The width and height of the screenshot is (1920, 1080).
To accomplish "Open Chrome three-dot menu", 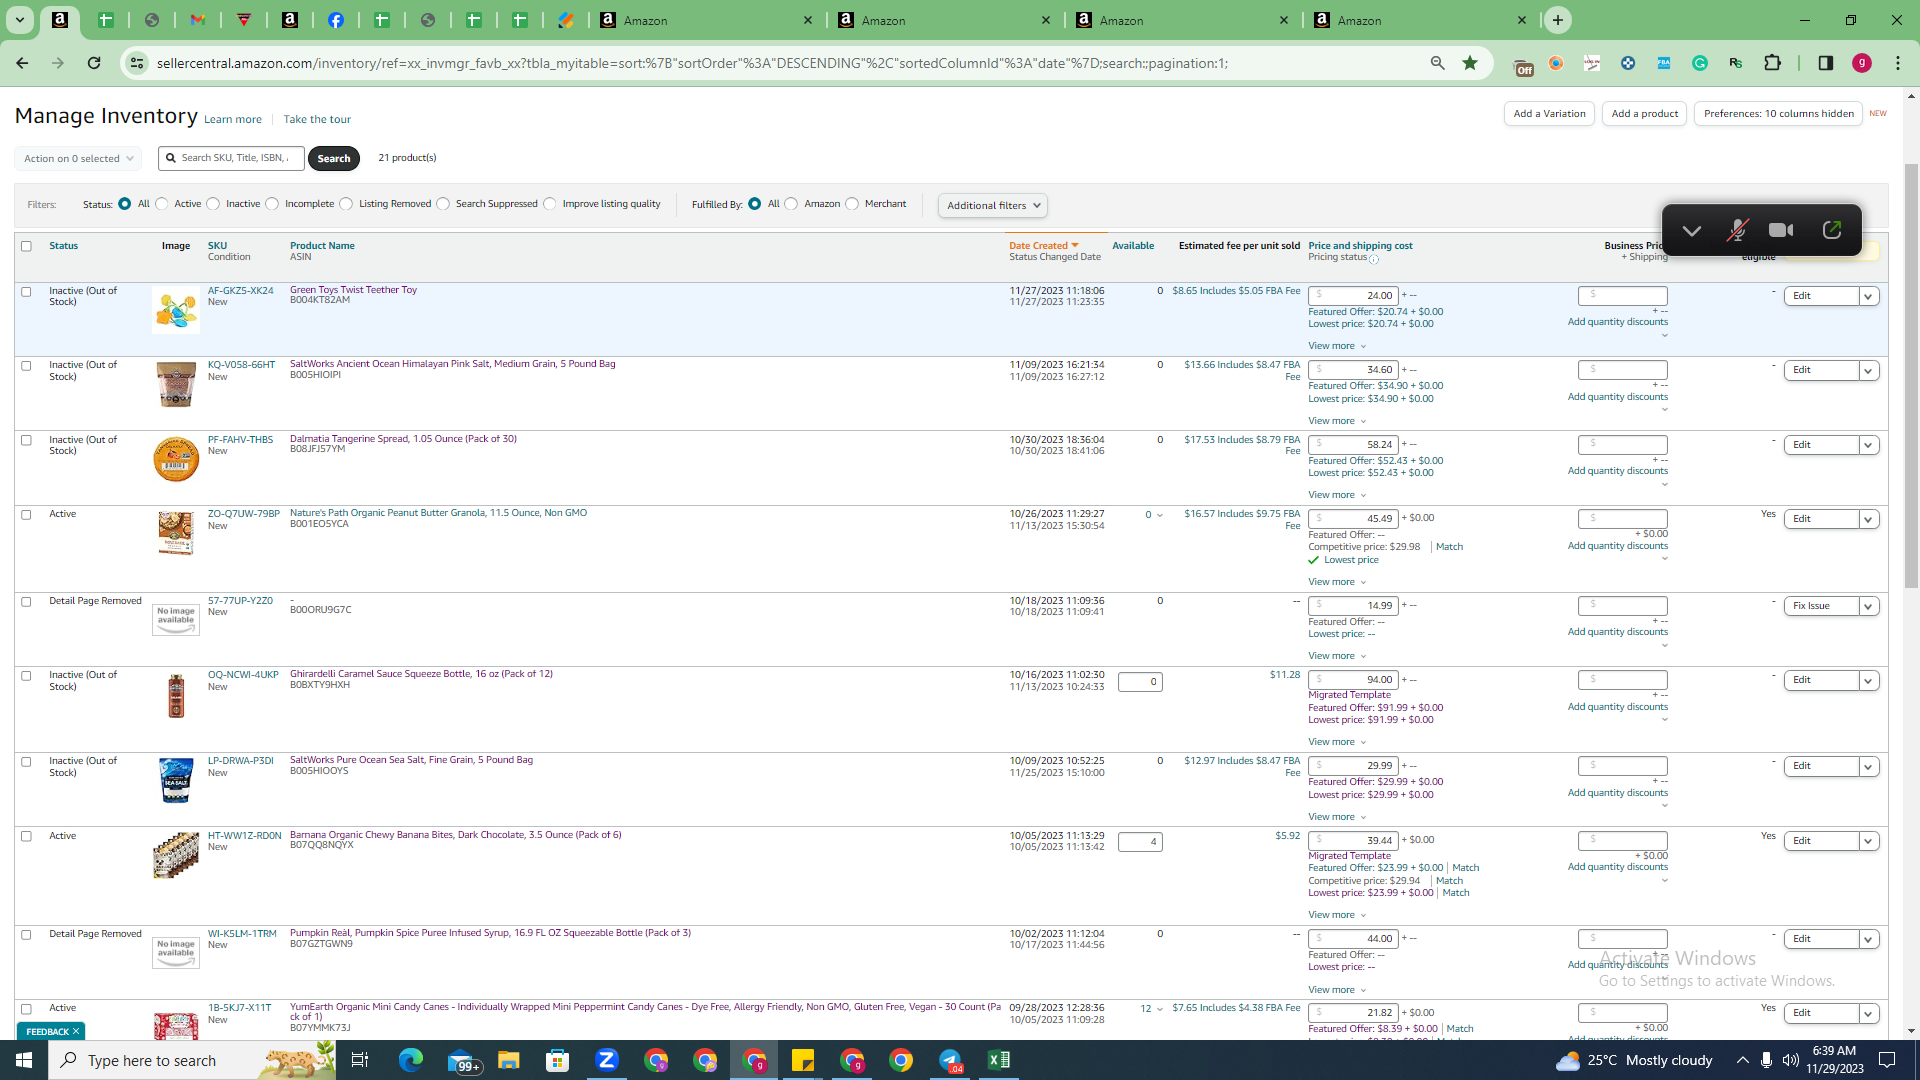I will pyautogui.click(x=1898, y=63).
